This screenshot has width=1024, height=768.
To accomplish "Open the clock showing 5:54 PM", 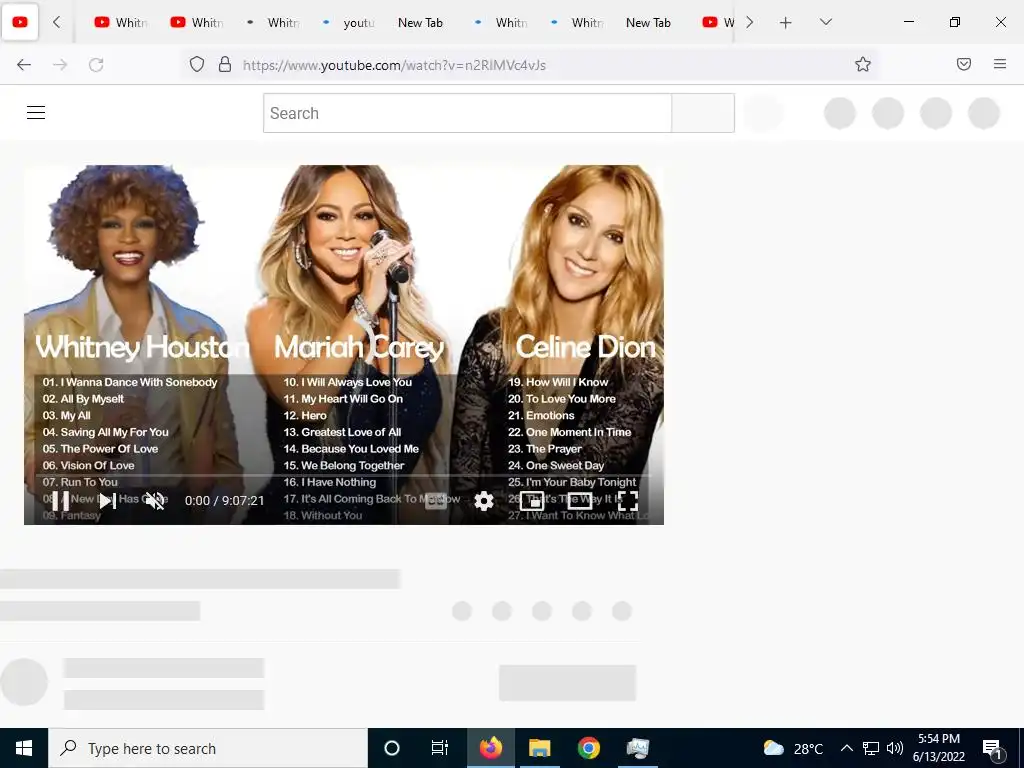I will click(x=939, y=748).
